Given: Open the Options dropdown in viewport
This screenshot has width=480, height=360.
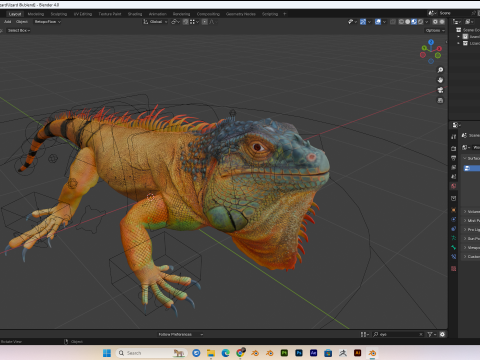Looking at the screenshot, I should 435,30.
